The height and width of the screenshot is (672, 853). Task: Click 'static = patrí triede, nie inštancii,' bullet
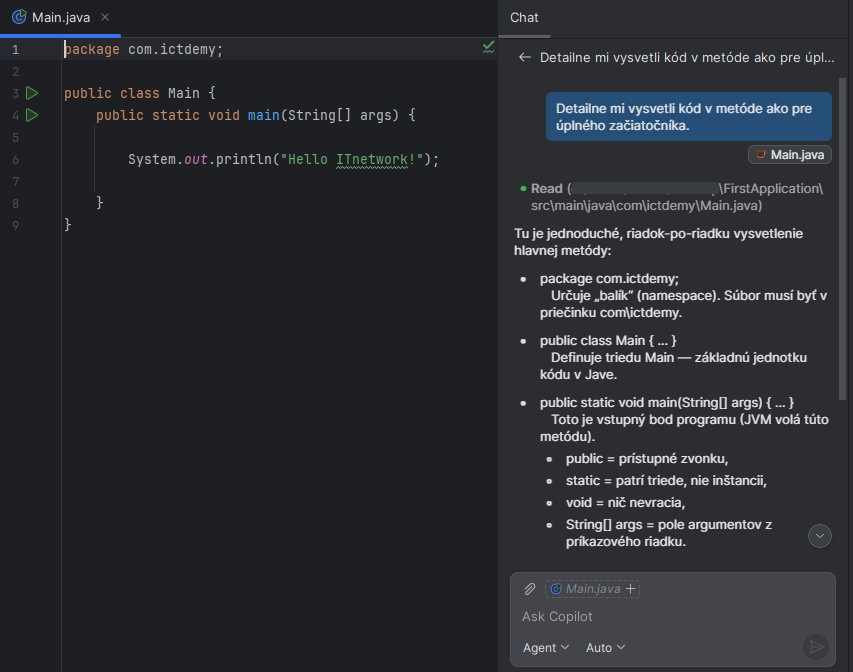(x=666, y=480)
